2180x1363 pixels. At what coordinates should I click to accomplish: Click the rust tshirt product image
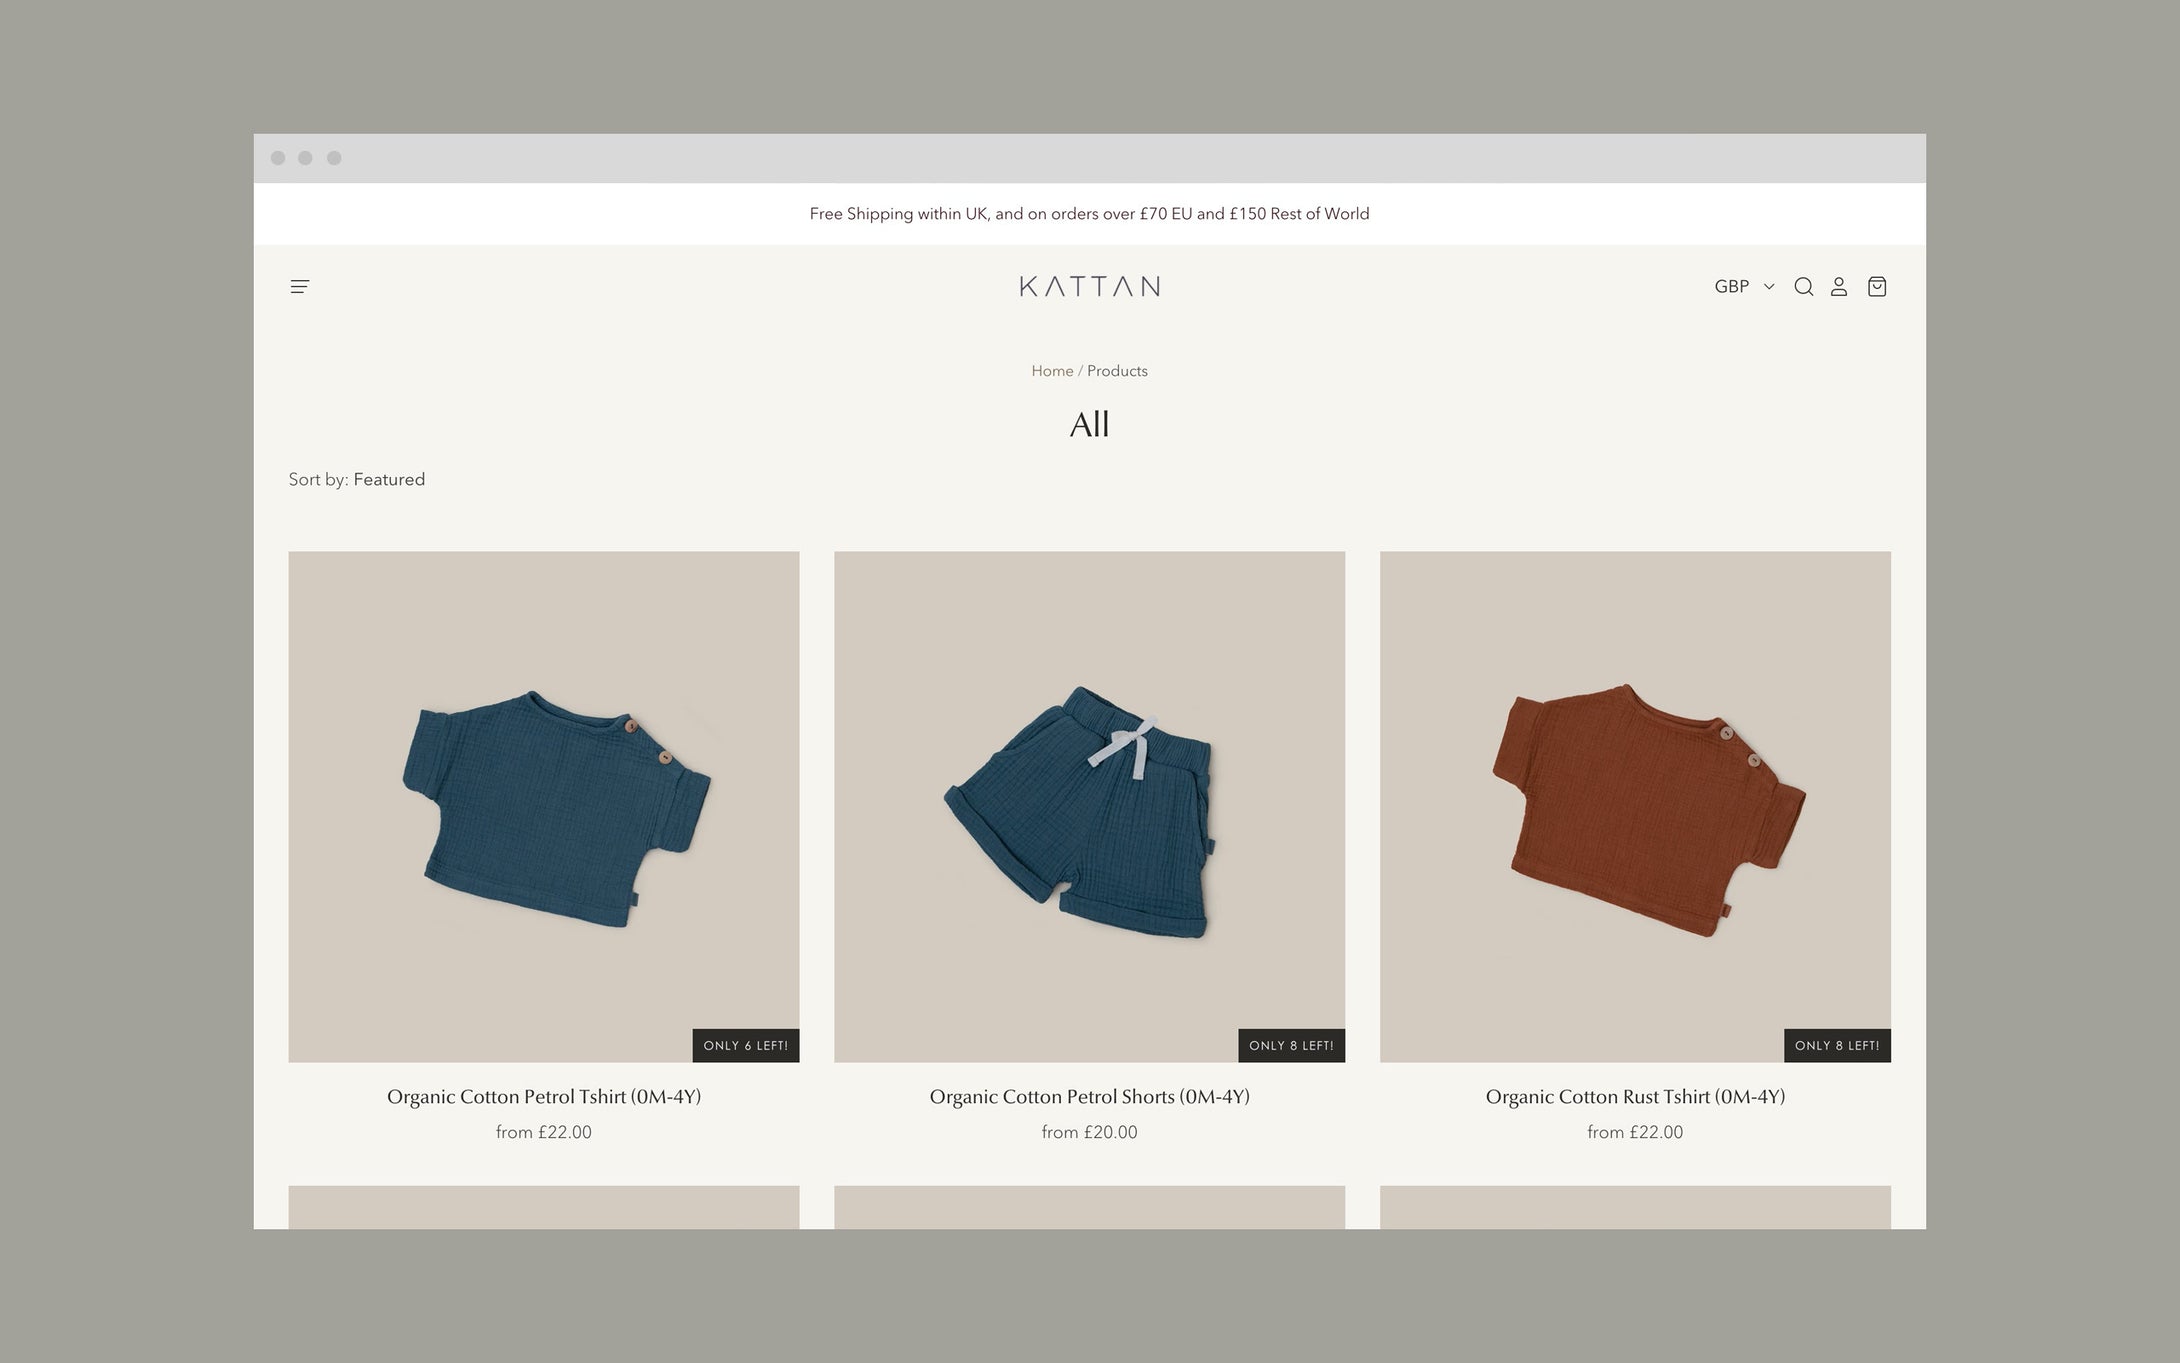[x=1635, y=806]
